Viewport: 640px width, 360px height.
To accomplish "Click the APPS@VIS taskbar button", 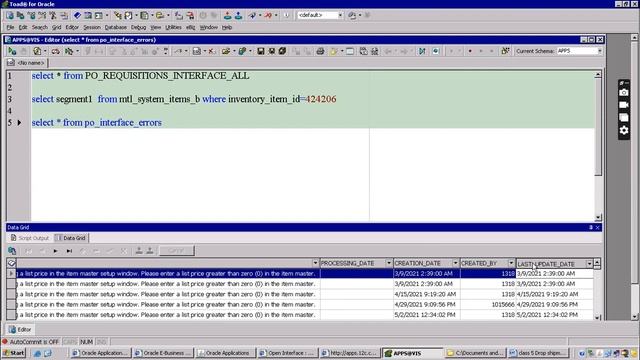I will point(413,353).
